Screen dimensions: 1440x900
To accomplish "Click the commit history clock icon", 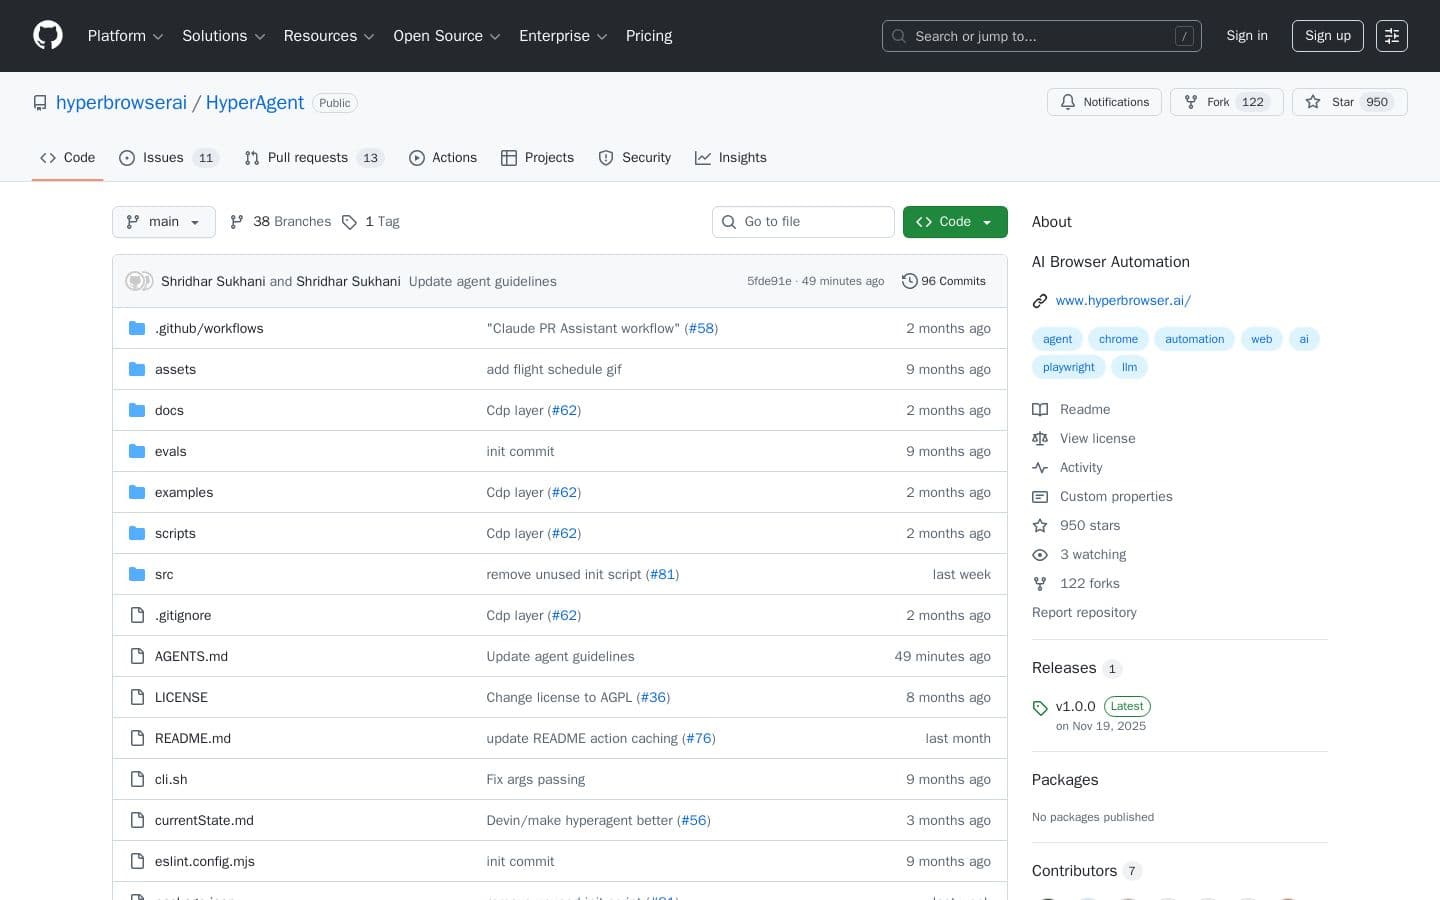I will (x=910, y=281).
